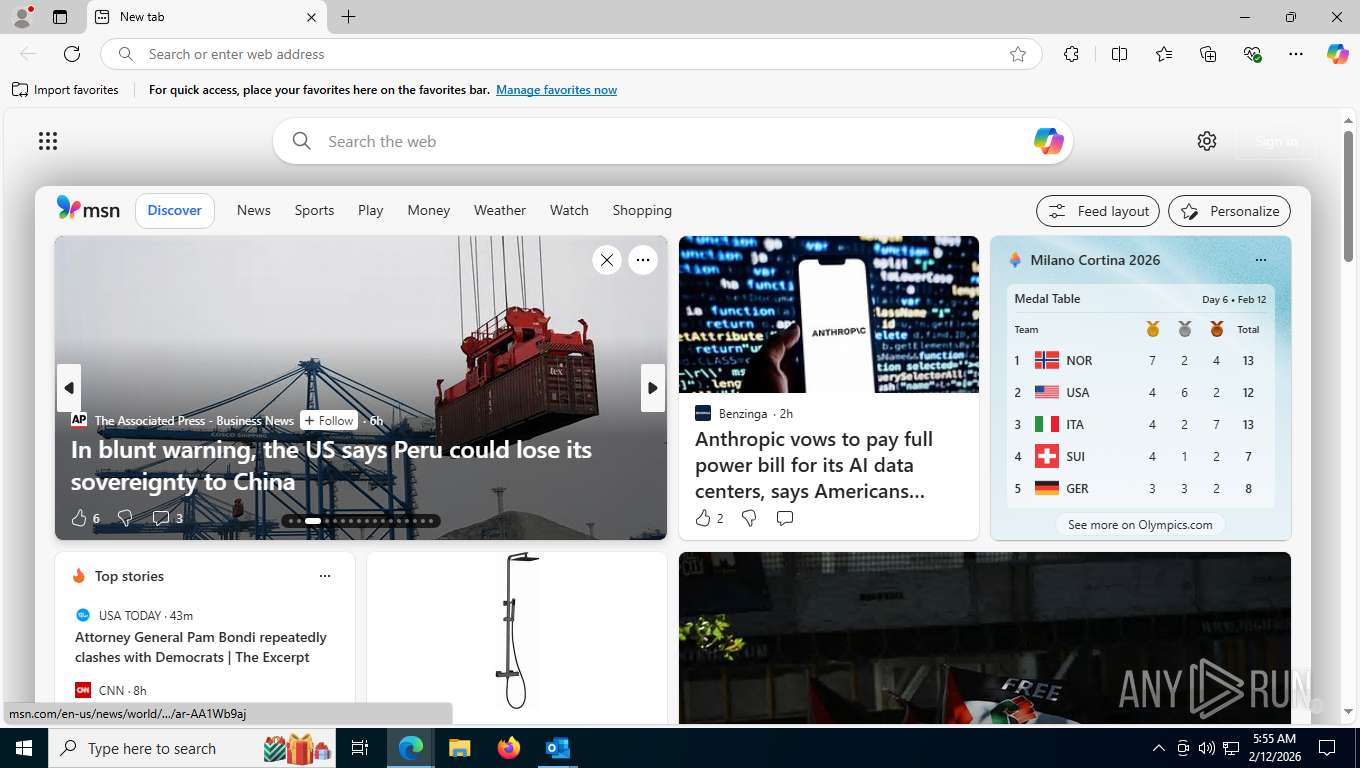Open the Sports tab

click(314, 210)
